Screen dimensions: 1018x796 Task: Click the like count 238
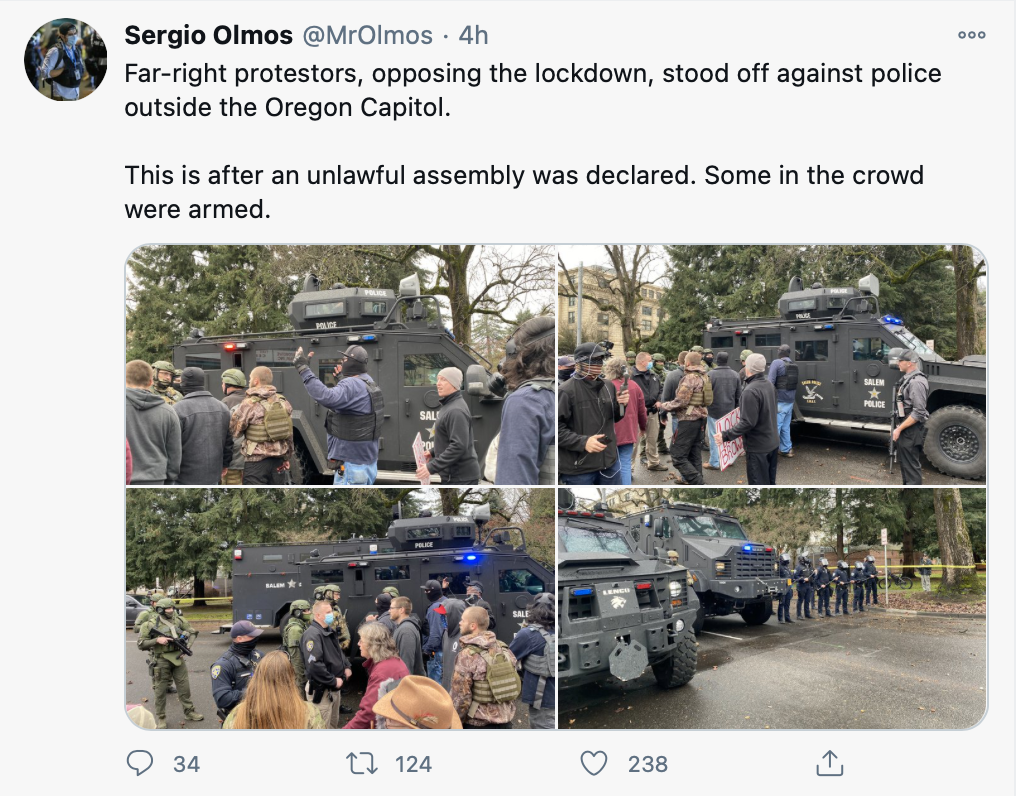point(647,765)
